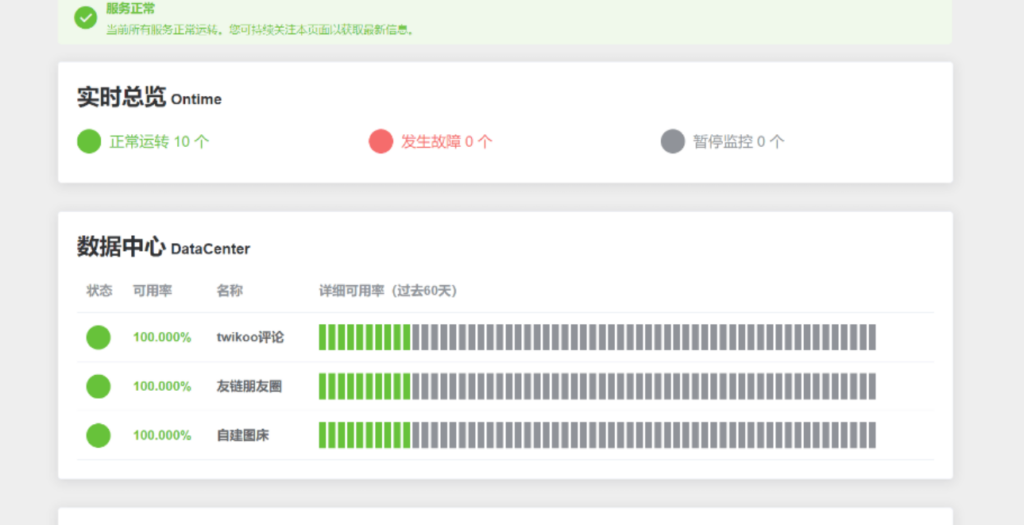Click the green checkmark icon in the banner
This screenshot has height=525, width=1024.
86,17
